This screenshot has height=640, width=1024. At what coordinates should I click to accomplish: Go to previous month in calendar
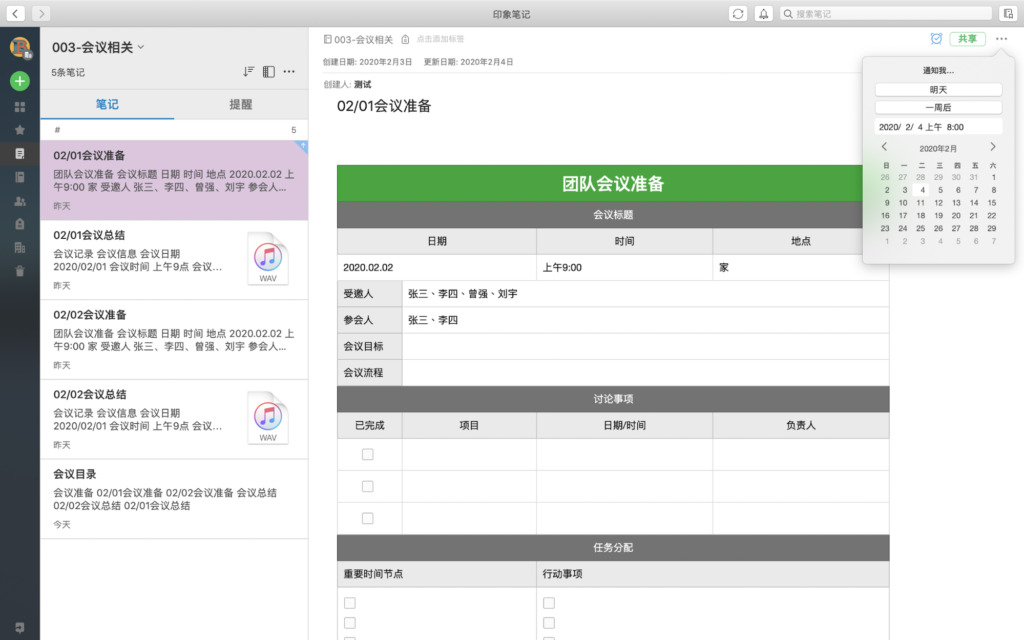[x=884, y=147]
